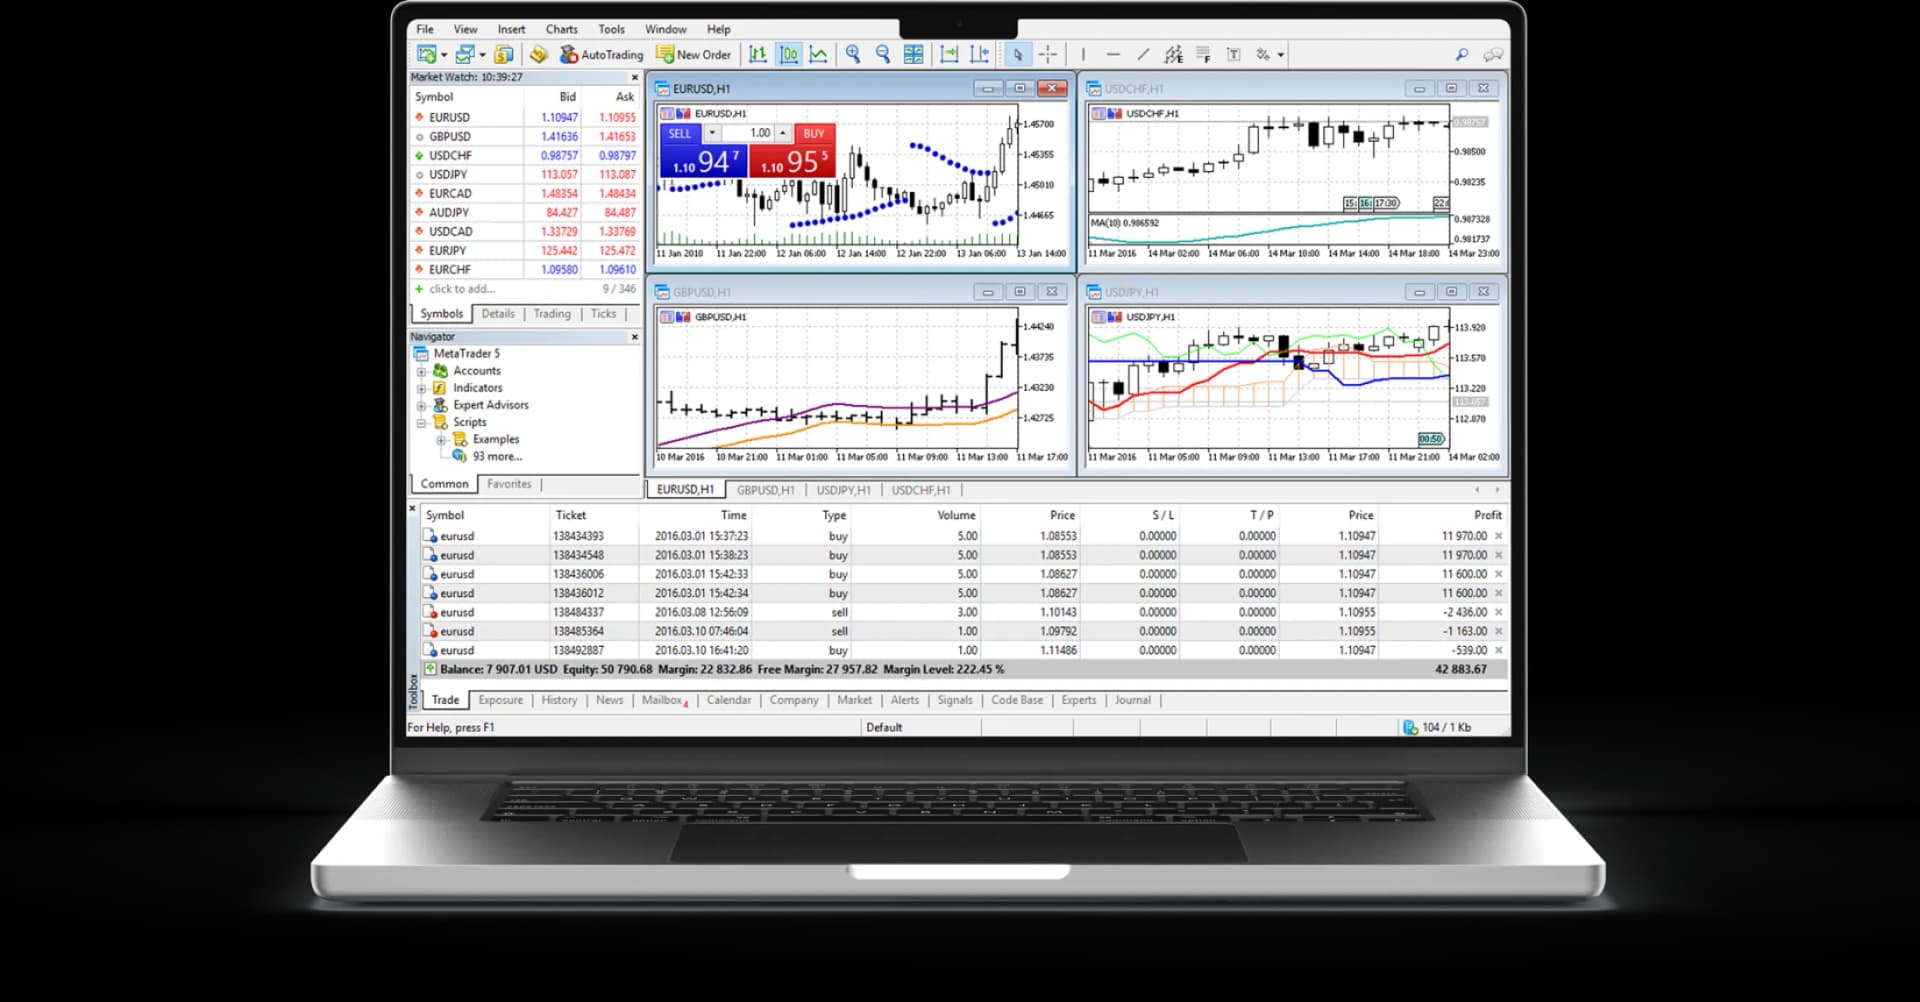Open the Tile Windows icon
This screenshot has height=1002, width=1920.
913,54
